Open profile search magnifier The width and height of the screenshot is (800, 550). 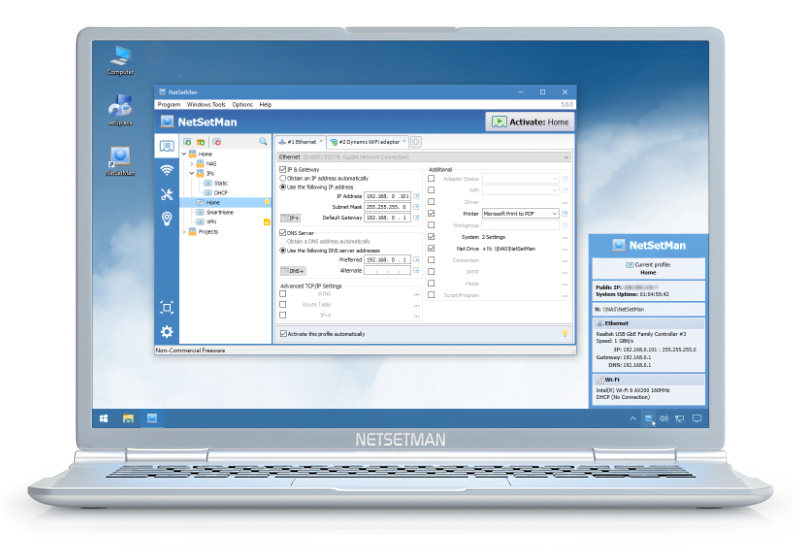[263, 141]
